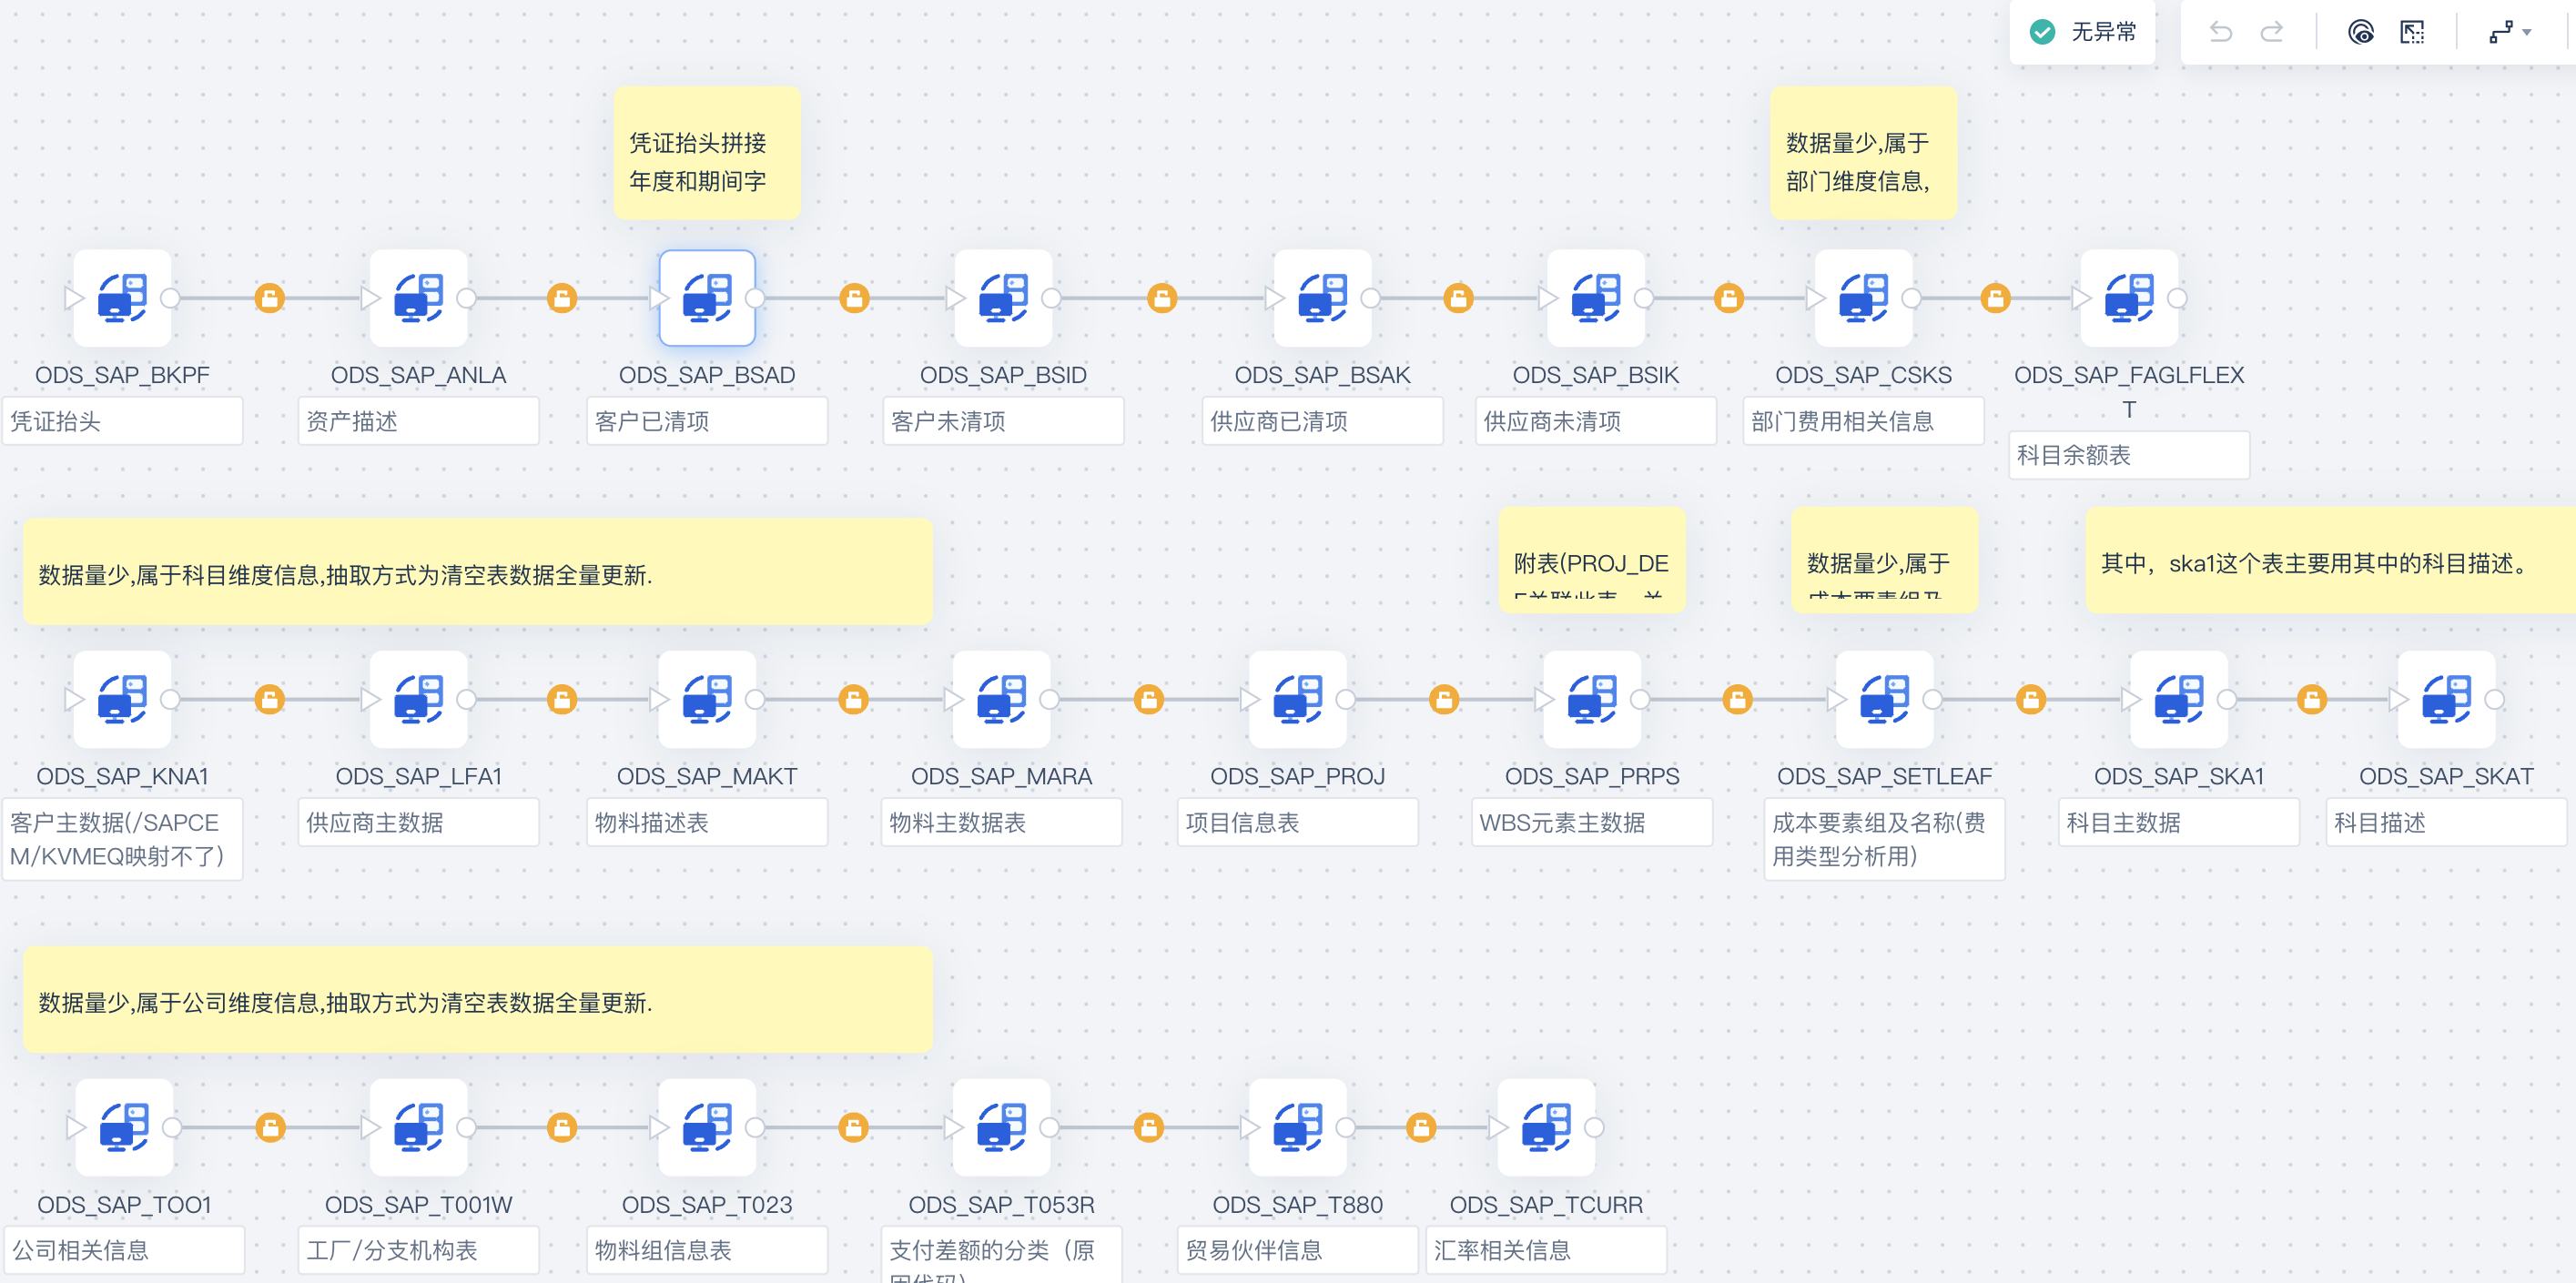
Task: Click lock icon between BKPF and ANLA
Action: click(270, 298)
